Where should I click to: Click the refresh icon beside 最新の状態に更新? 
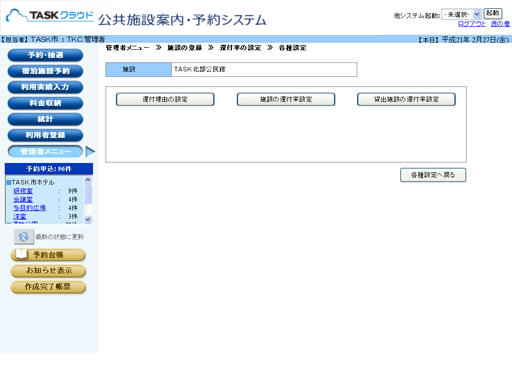[x=24, y=237]
